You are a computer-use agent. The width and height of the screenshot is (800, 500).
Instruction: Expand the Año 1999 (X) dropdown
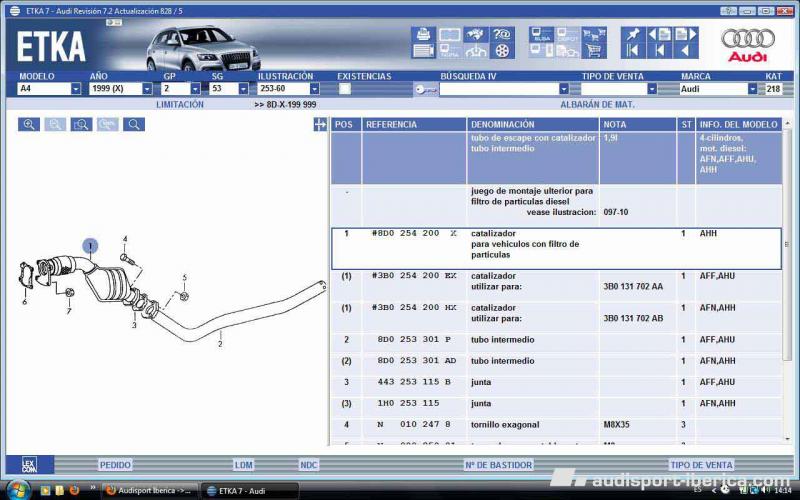click(147, 89)
